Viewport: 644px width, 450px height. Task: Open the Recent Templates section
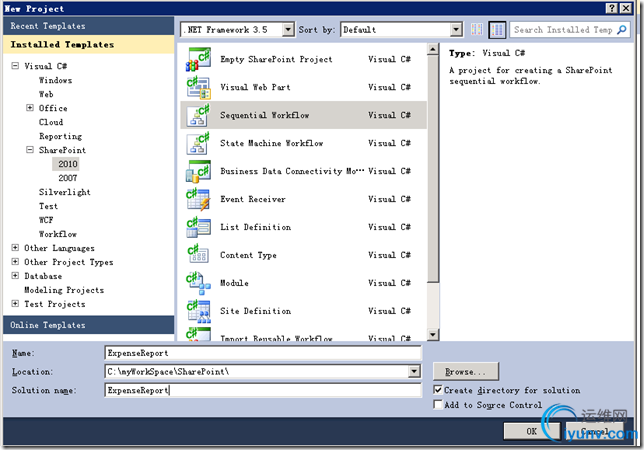(x=88, y=26)
